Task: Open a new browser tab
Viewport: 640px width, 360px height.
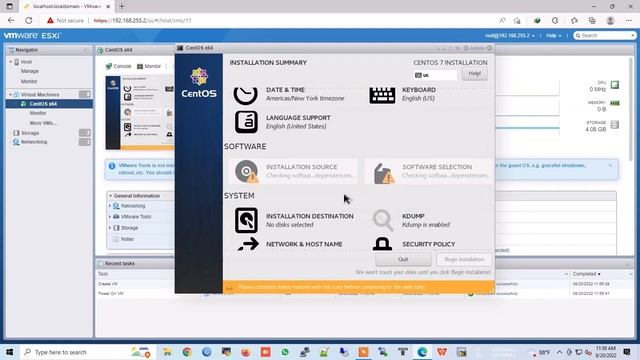Action: (122, 7)
